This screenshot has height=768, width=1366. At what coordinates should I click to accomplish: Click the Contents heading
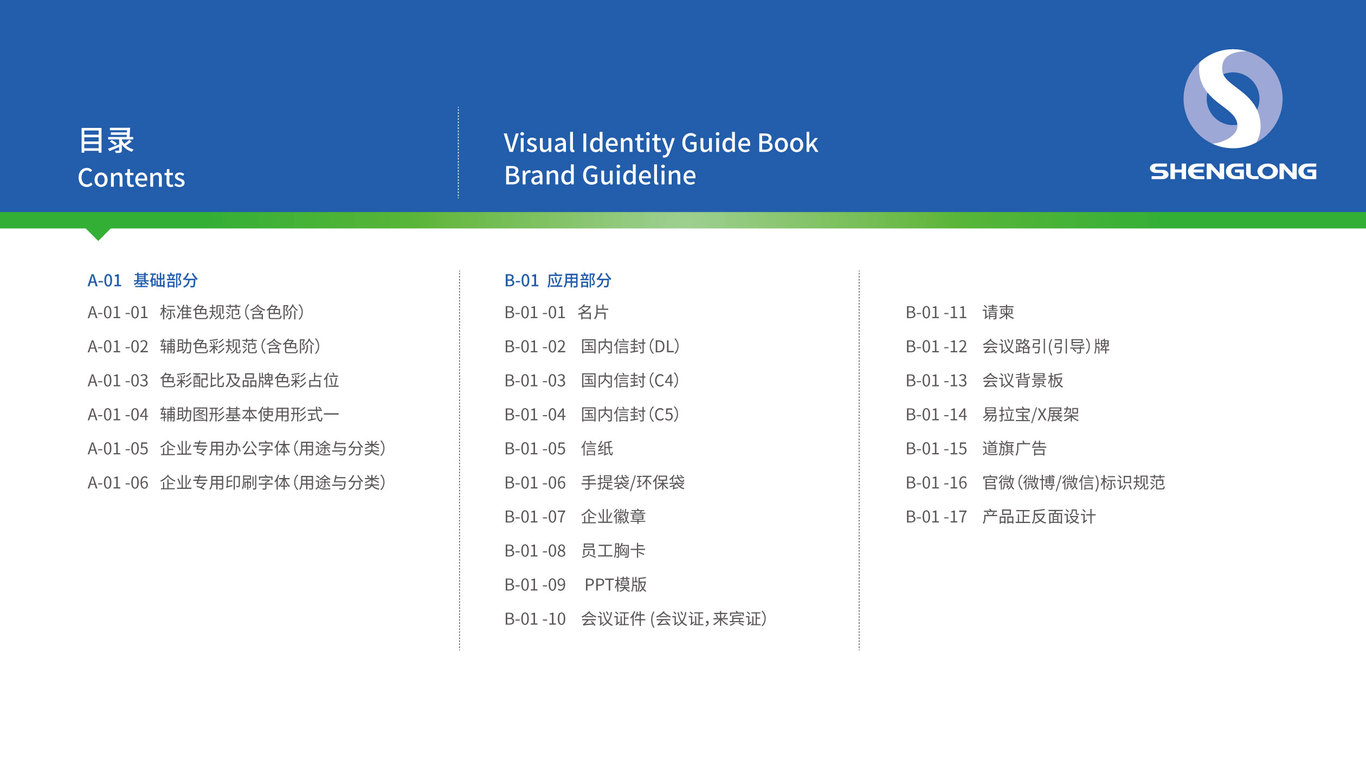[x=131, y=177]
